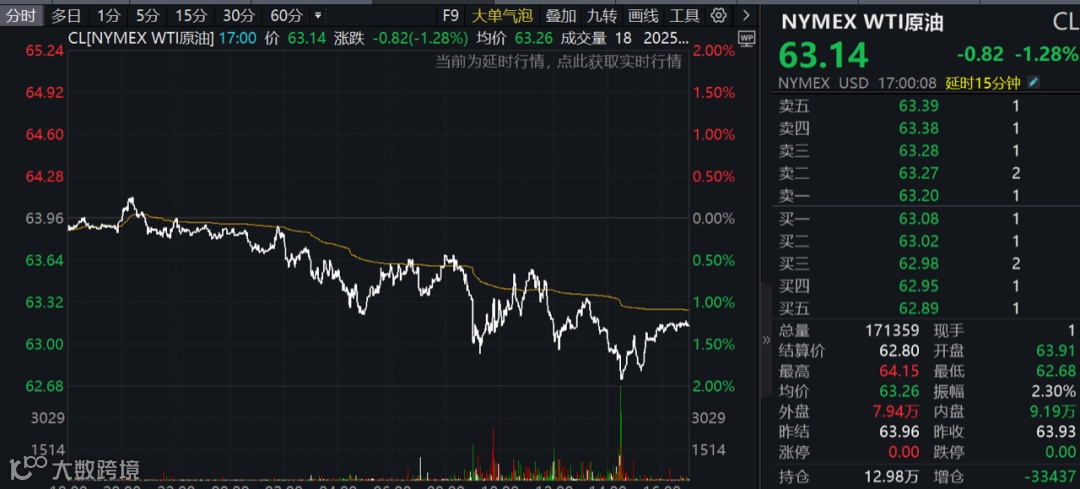Click the delayed quote real-time link

[x=558, y=62]
